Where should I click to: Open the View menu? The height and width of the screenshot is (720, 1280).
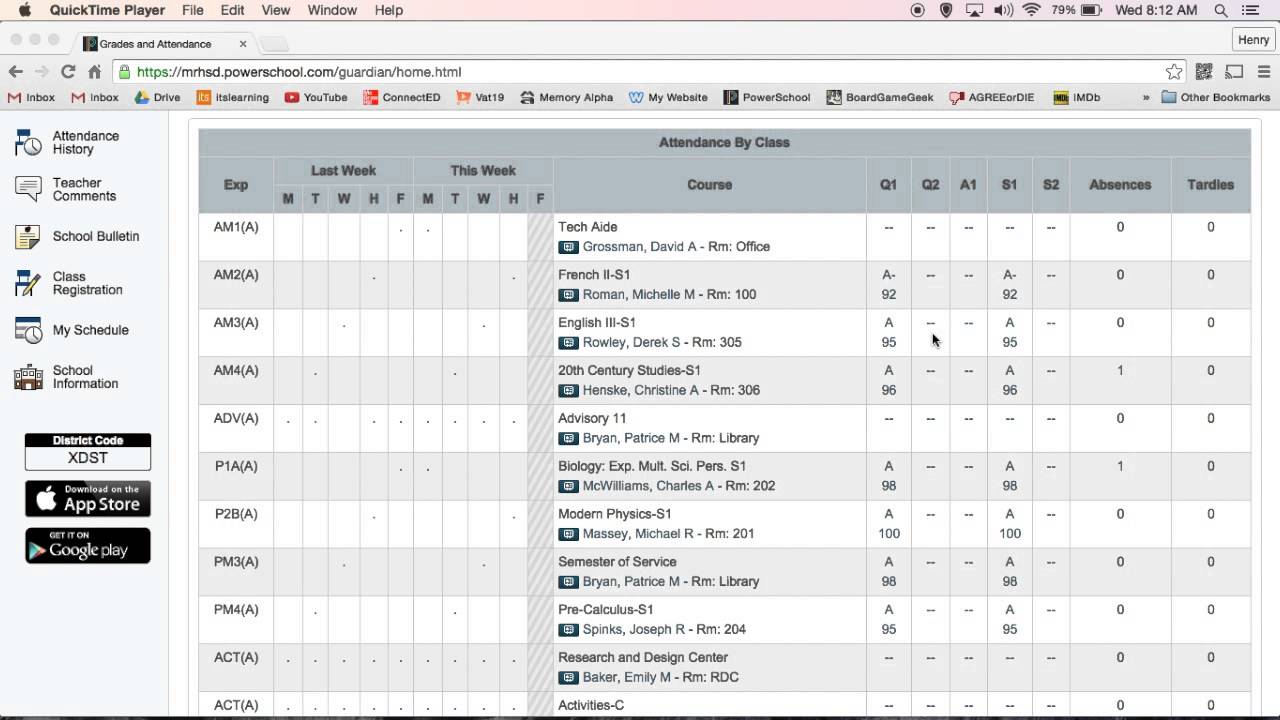[x=275, y=10]
